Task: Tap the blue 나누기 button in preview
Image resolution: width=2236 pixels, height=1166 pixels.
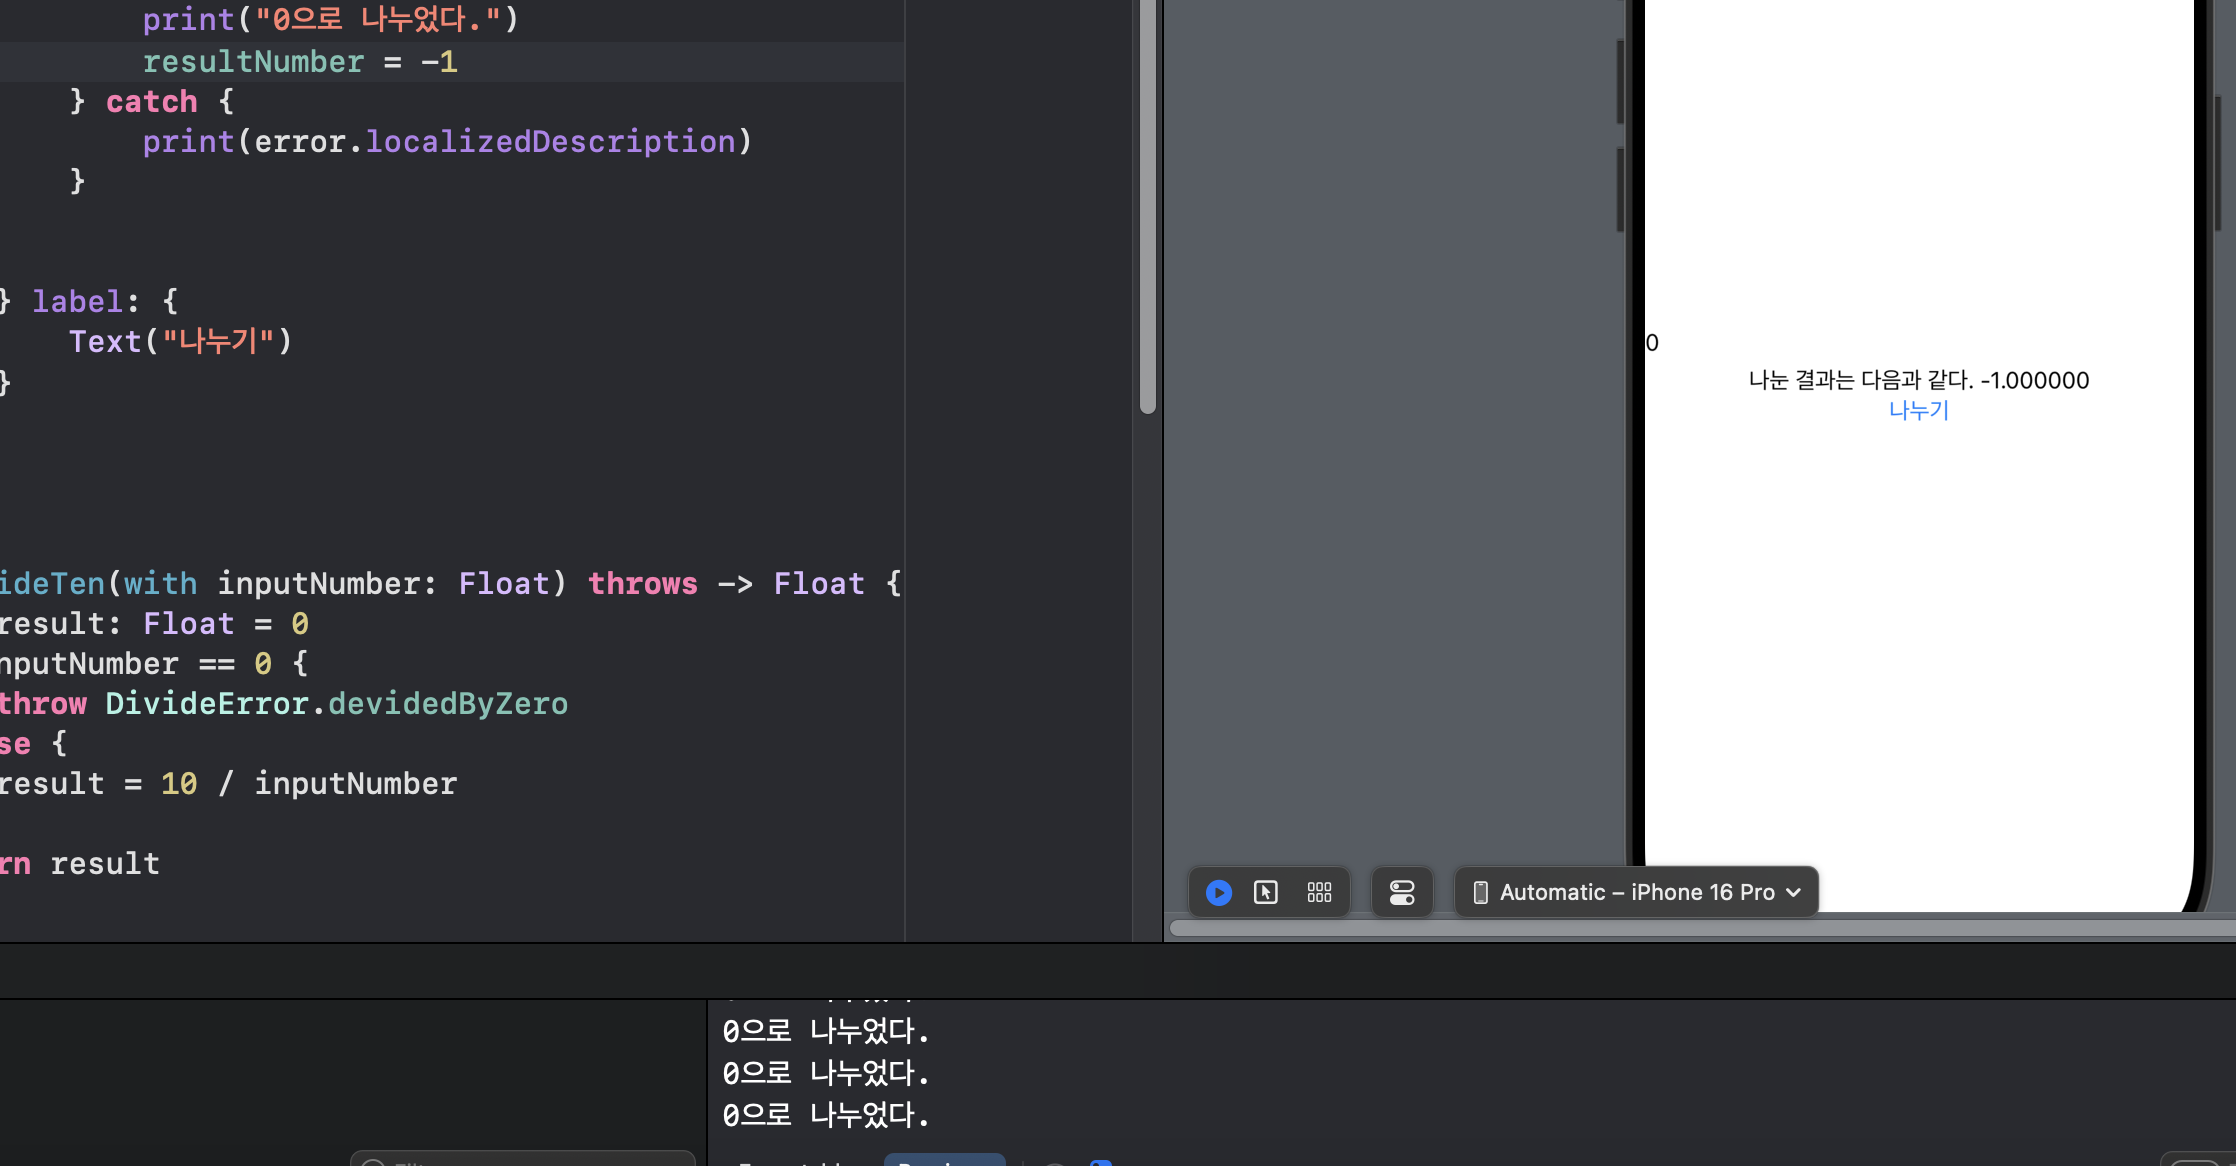Action: click(x=1918, y=410)
